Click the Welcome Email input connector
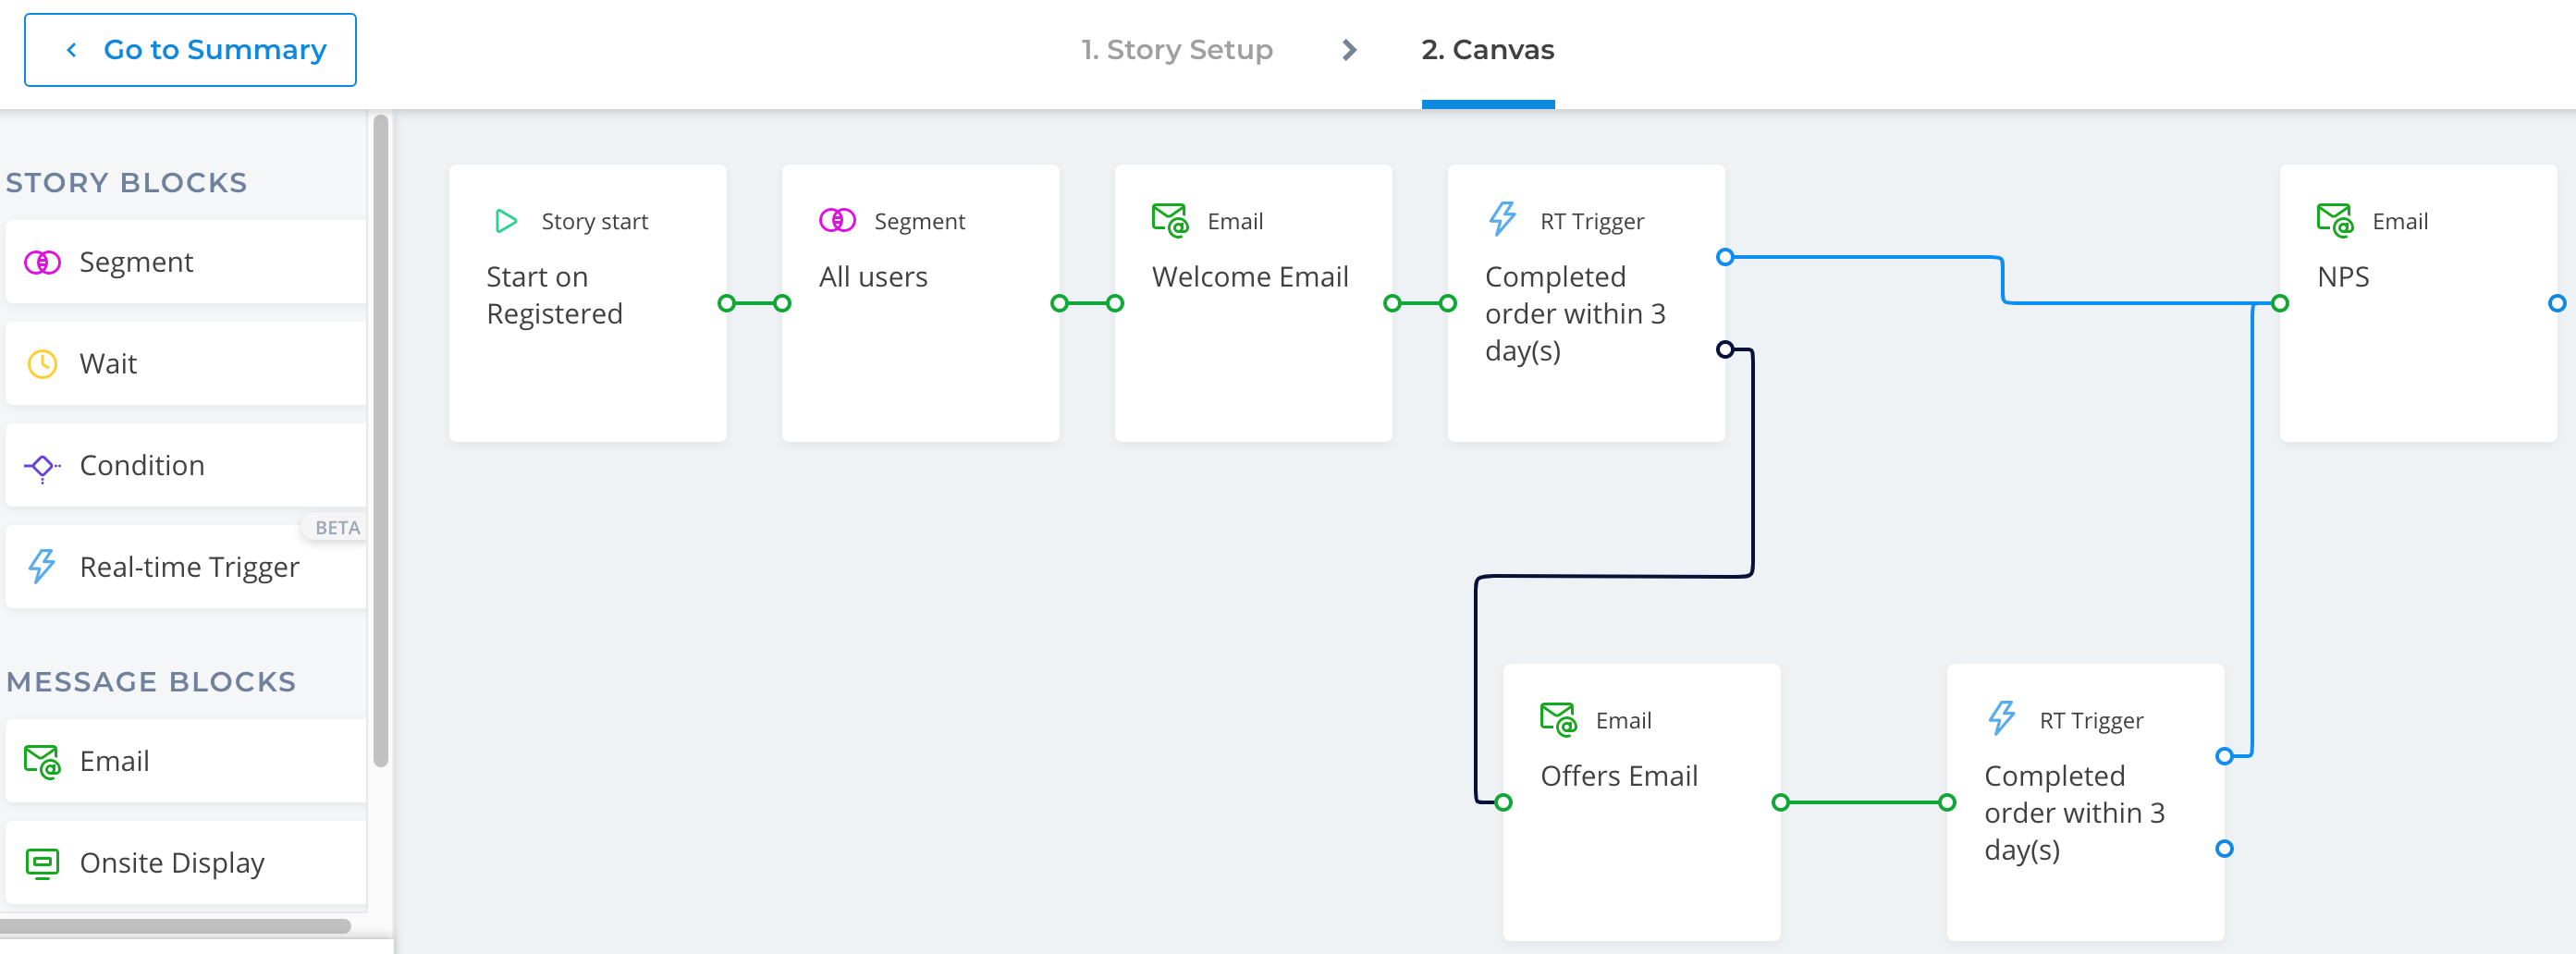This screenshot has height=954, width=2576. 1115,304
